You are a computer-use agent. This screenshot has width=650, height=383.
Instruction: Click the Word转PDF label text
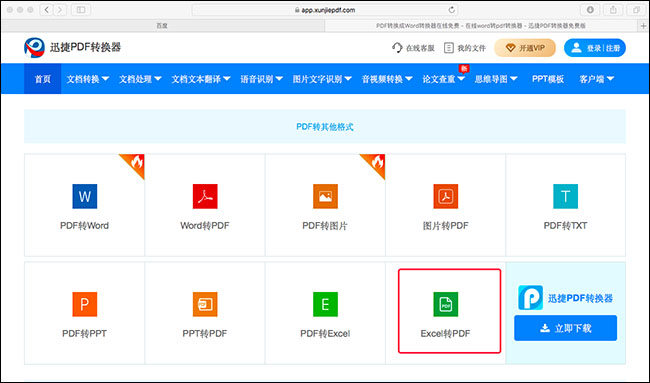pyautogui.click(x=205, y=225)
